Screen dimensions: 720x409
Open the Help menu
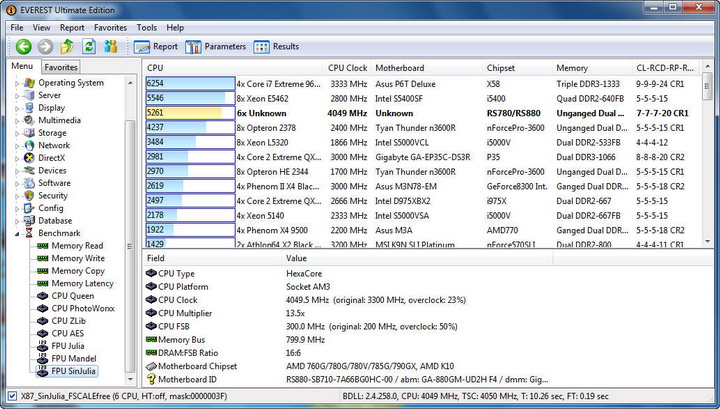coord(175,28)
